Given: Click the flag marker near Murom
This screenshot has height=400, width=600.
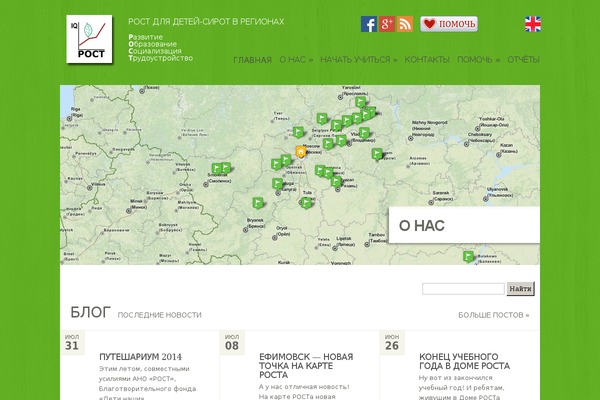Looking at the screenshot, I should point(377,154).
